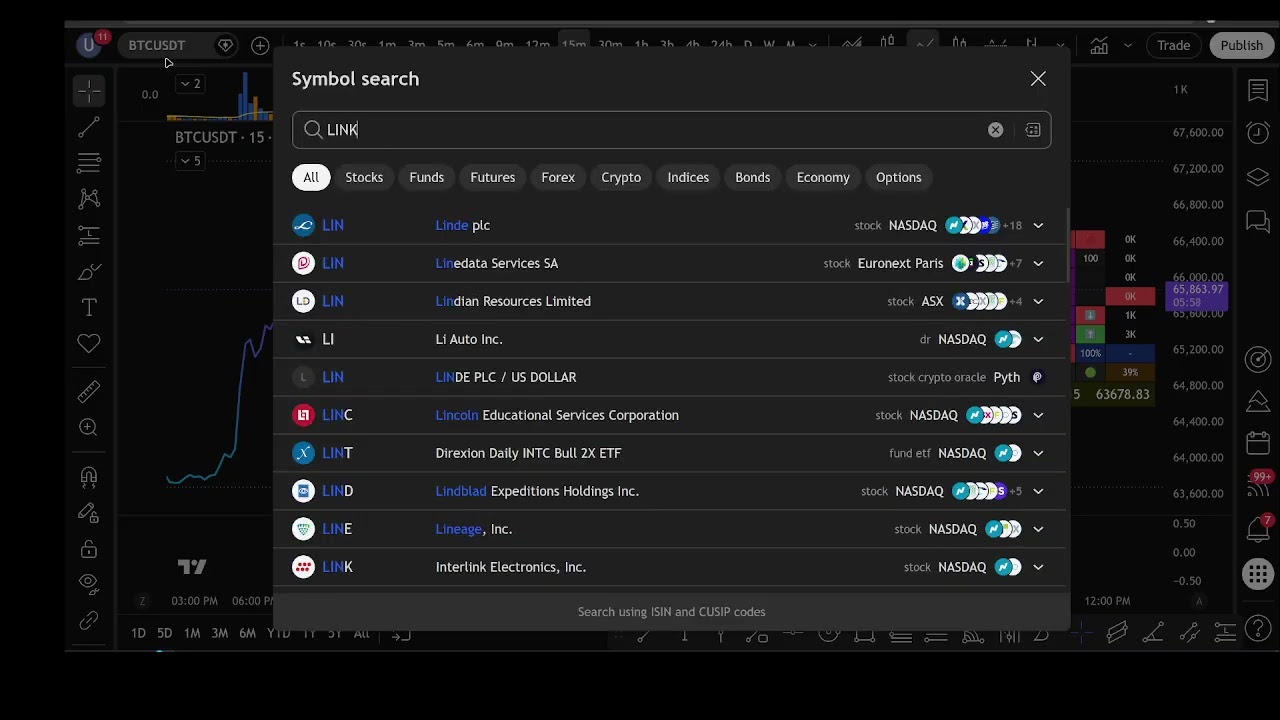The image size is (1280, 720).
Task: Expand the Lineage, Inc. row
Action: 1038,530
